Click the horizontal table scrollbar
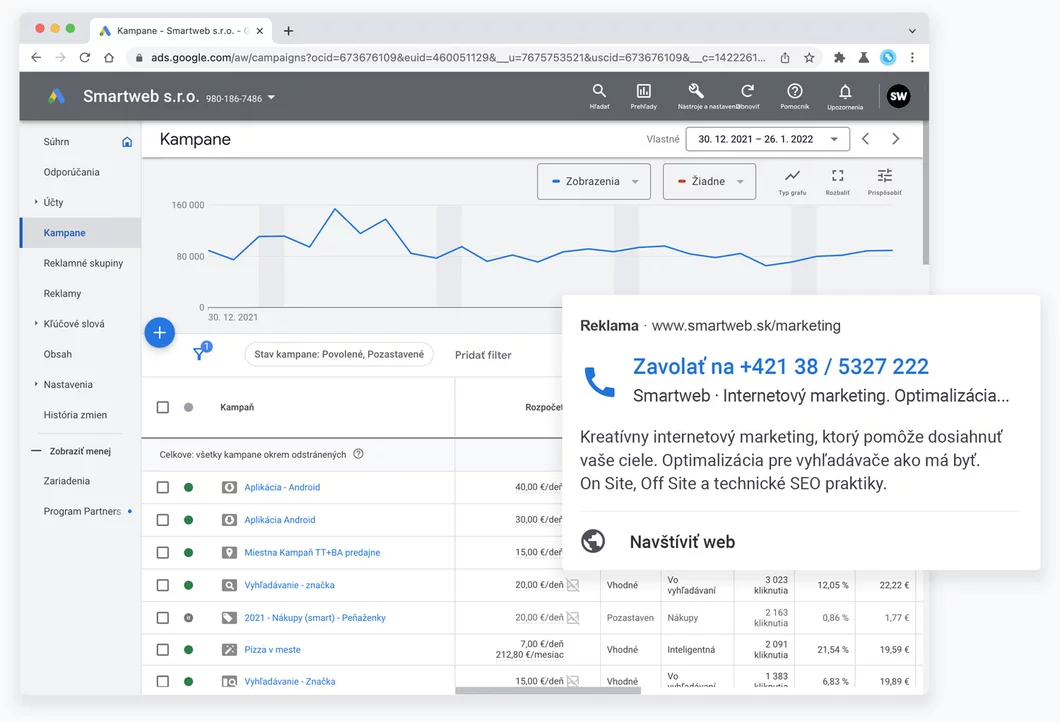The image size is (1060, 722). pyautogui.click(x=548, y=690)
